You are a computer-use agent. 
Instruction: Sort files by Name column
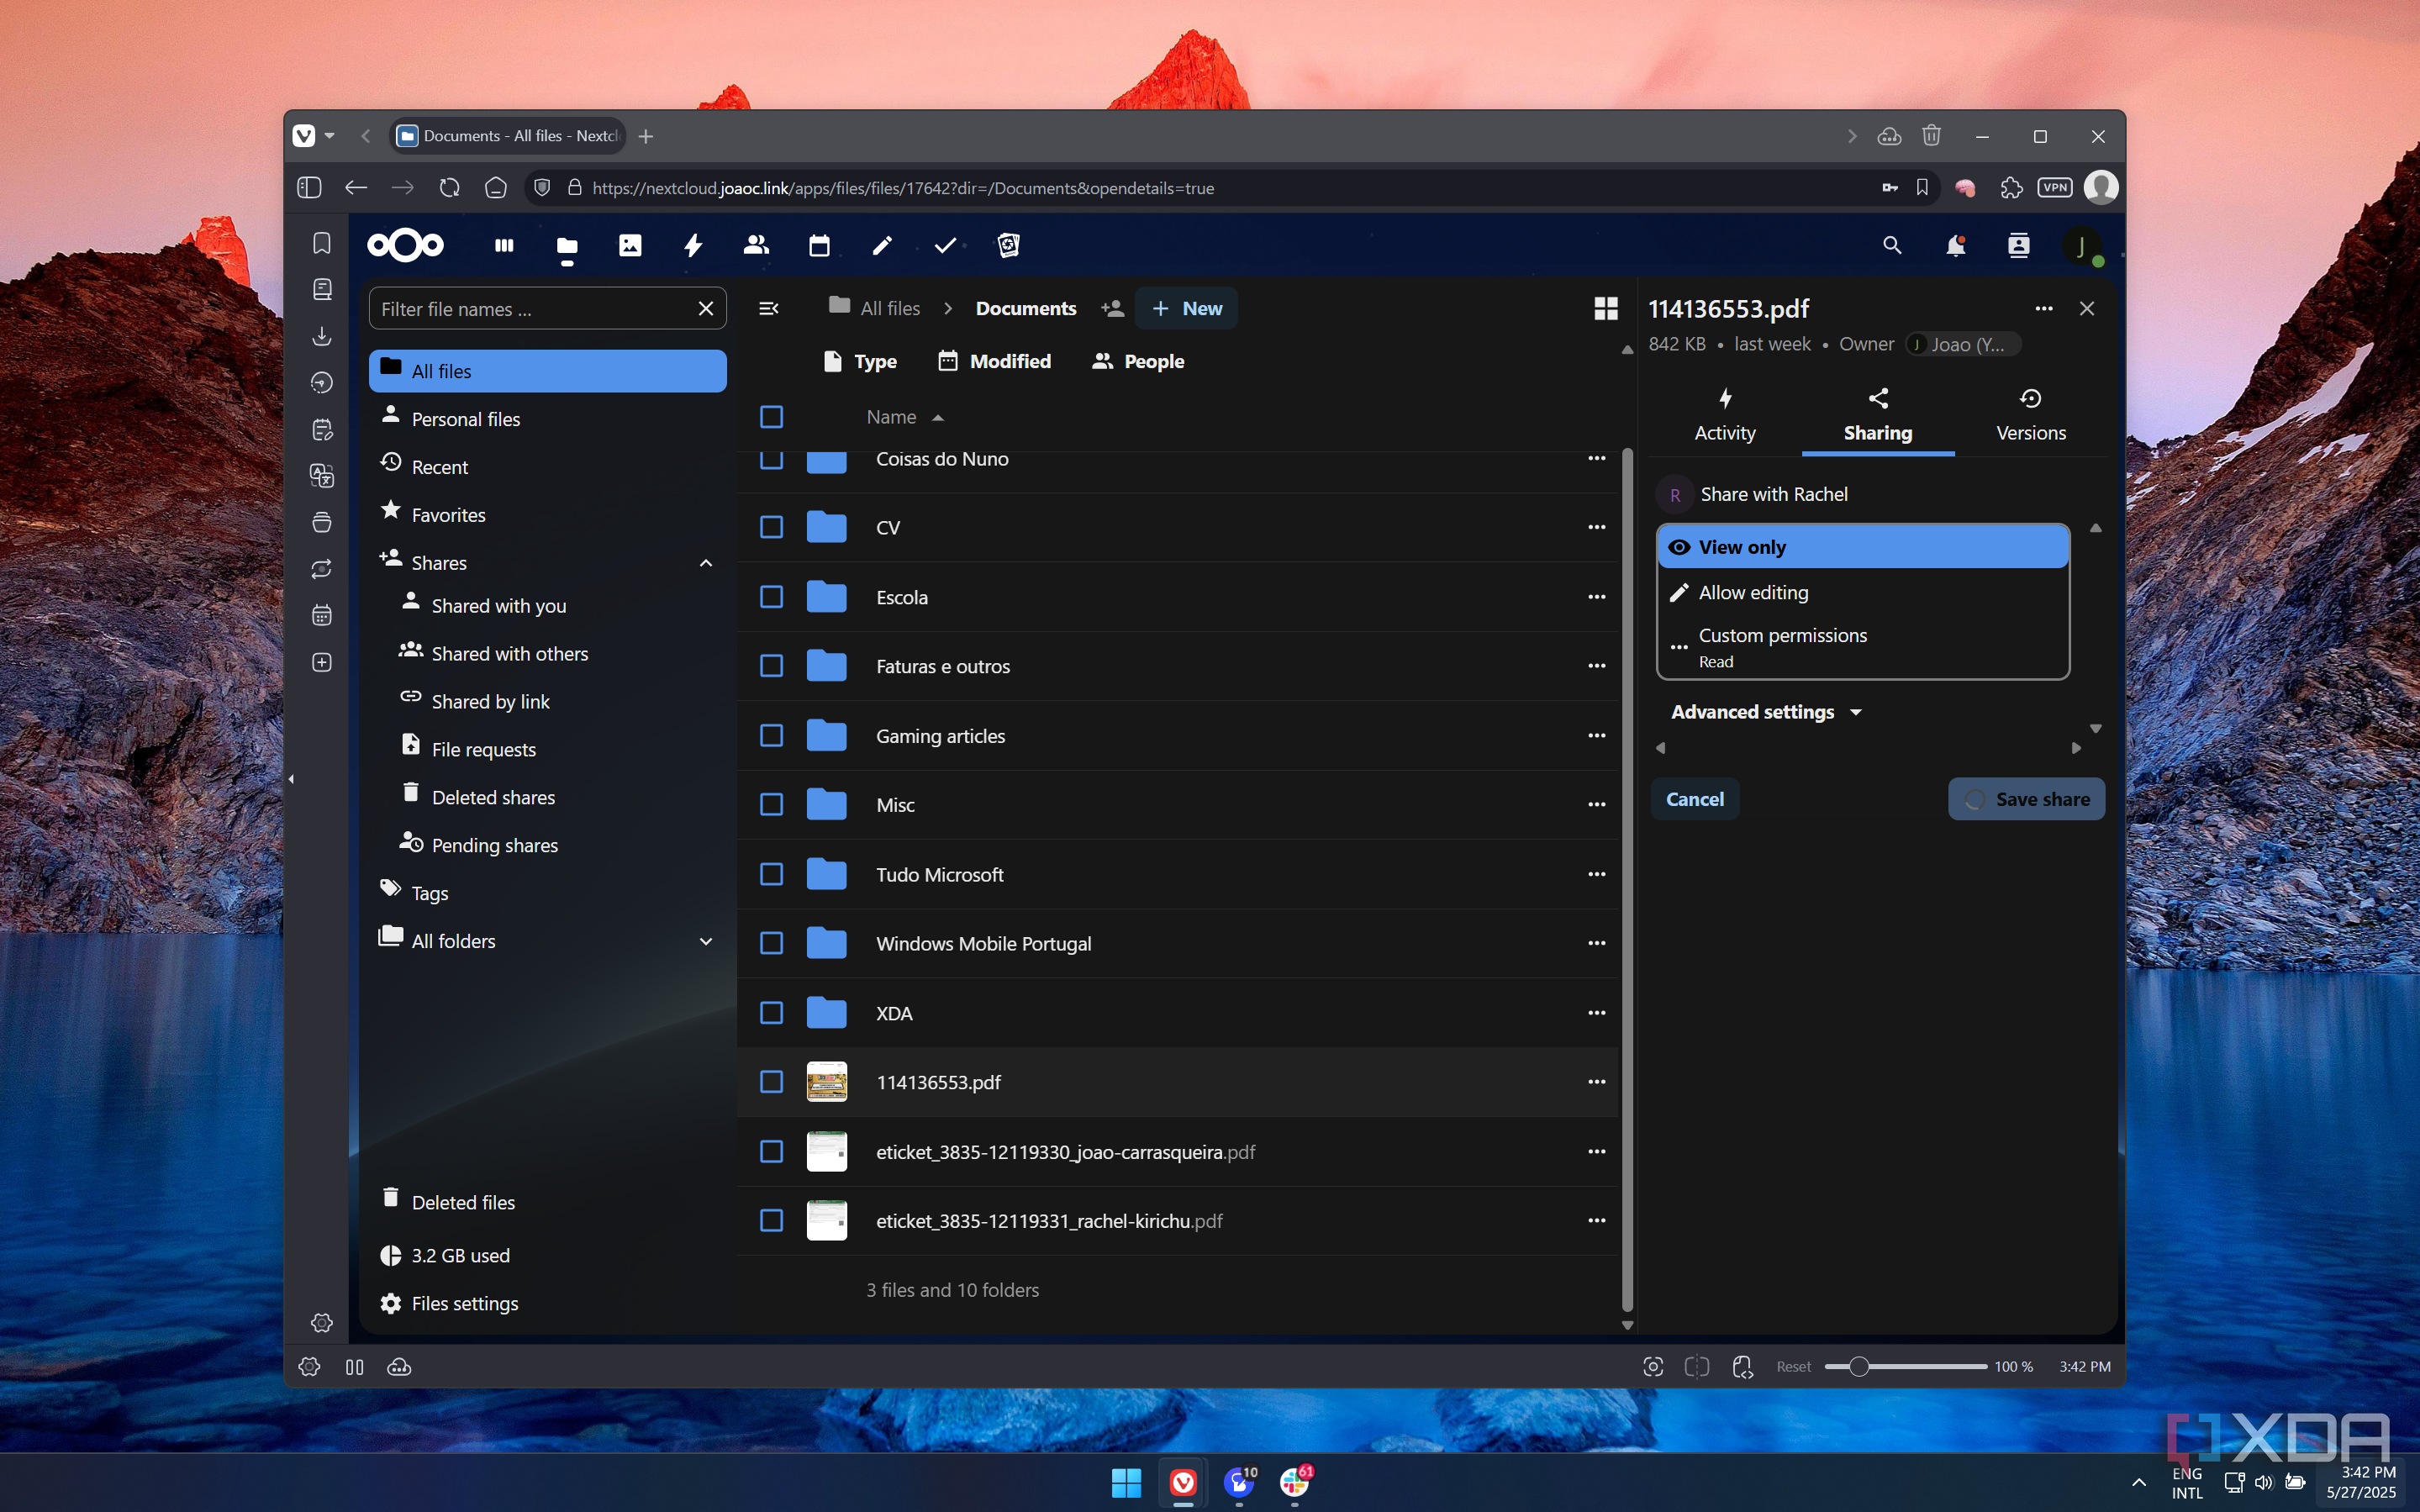click(x=904, y=417)
